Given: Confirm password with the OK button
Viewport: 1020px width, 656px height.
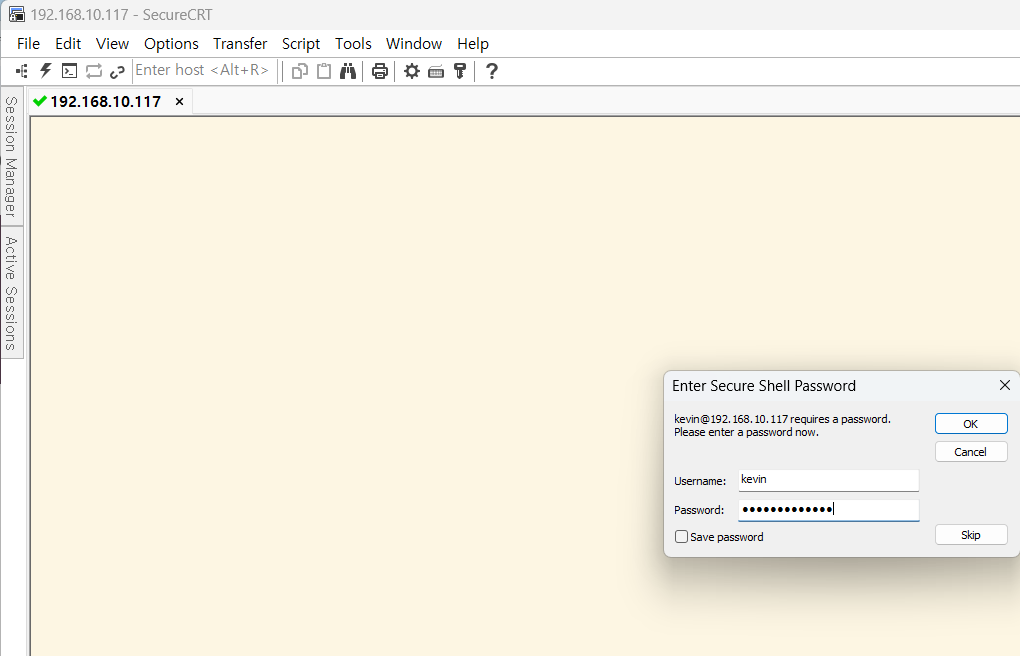Looking at the screenshot, I should click(971, 424).
